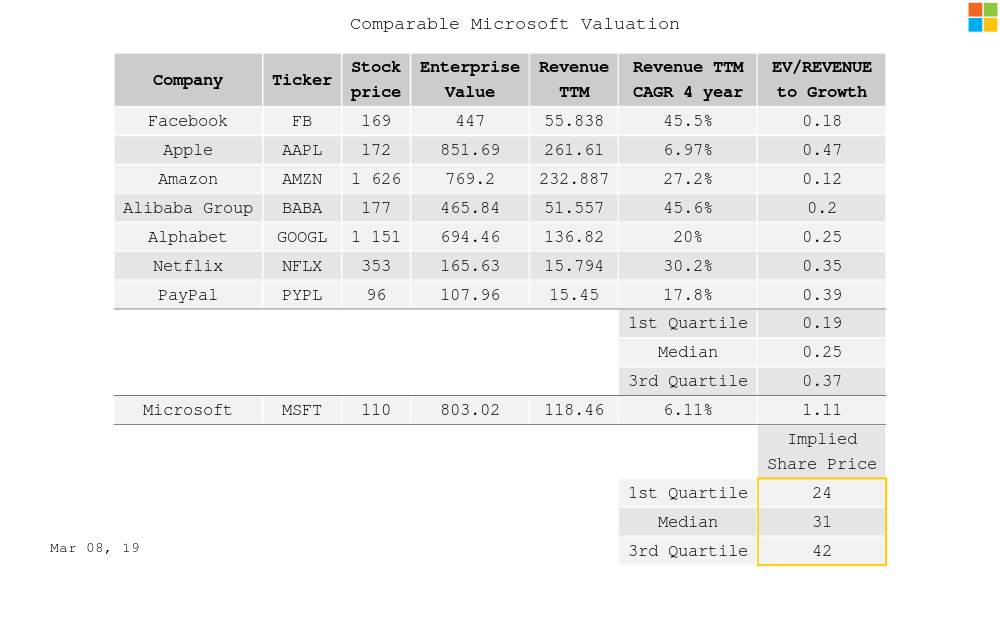
Task: Click the Enterprise Value header cell
Action: pyautogui.click(x=469, y=80)
